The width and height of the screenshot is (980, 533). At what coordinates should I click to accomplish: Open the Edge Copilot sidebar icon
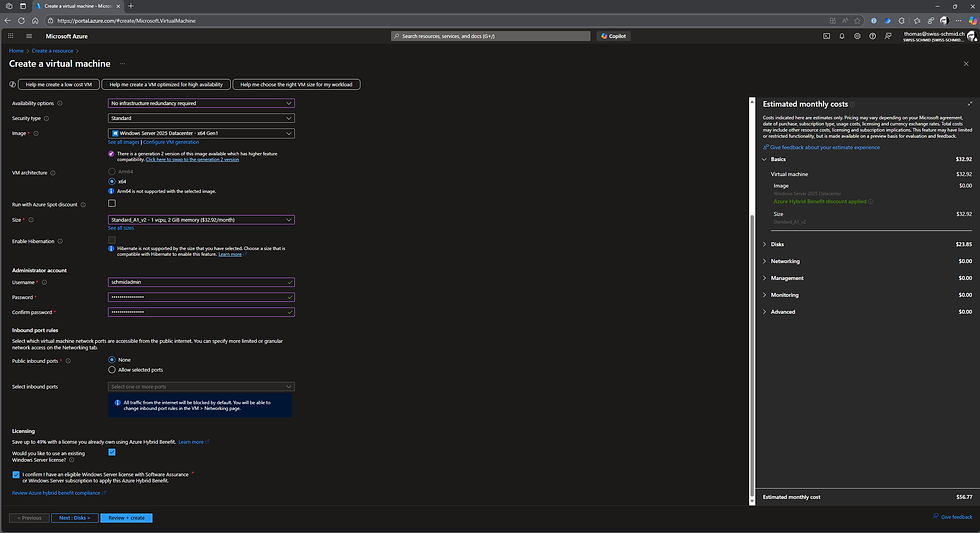pyautogui.click(x=973, y=21)
